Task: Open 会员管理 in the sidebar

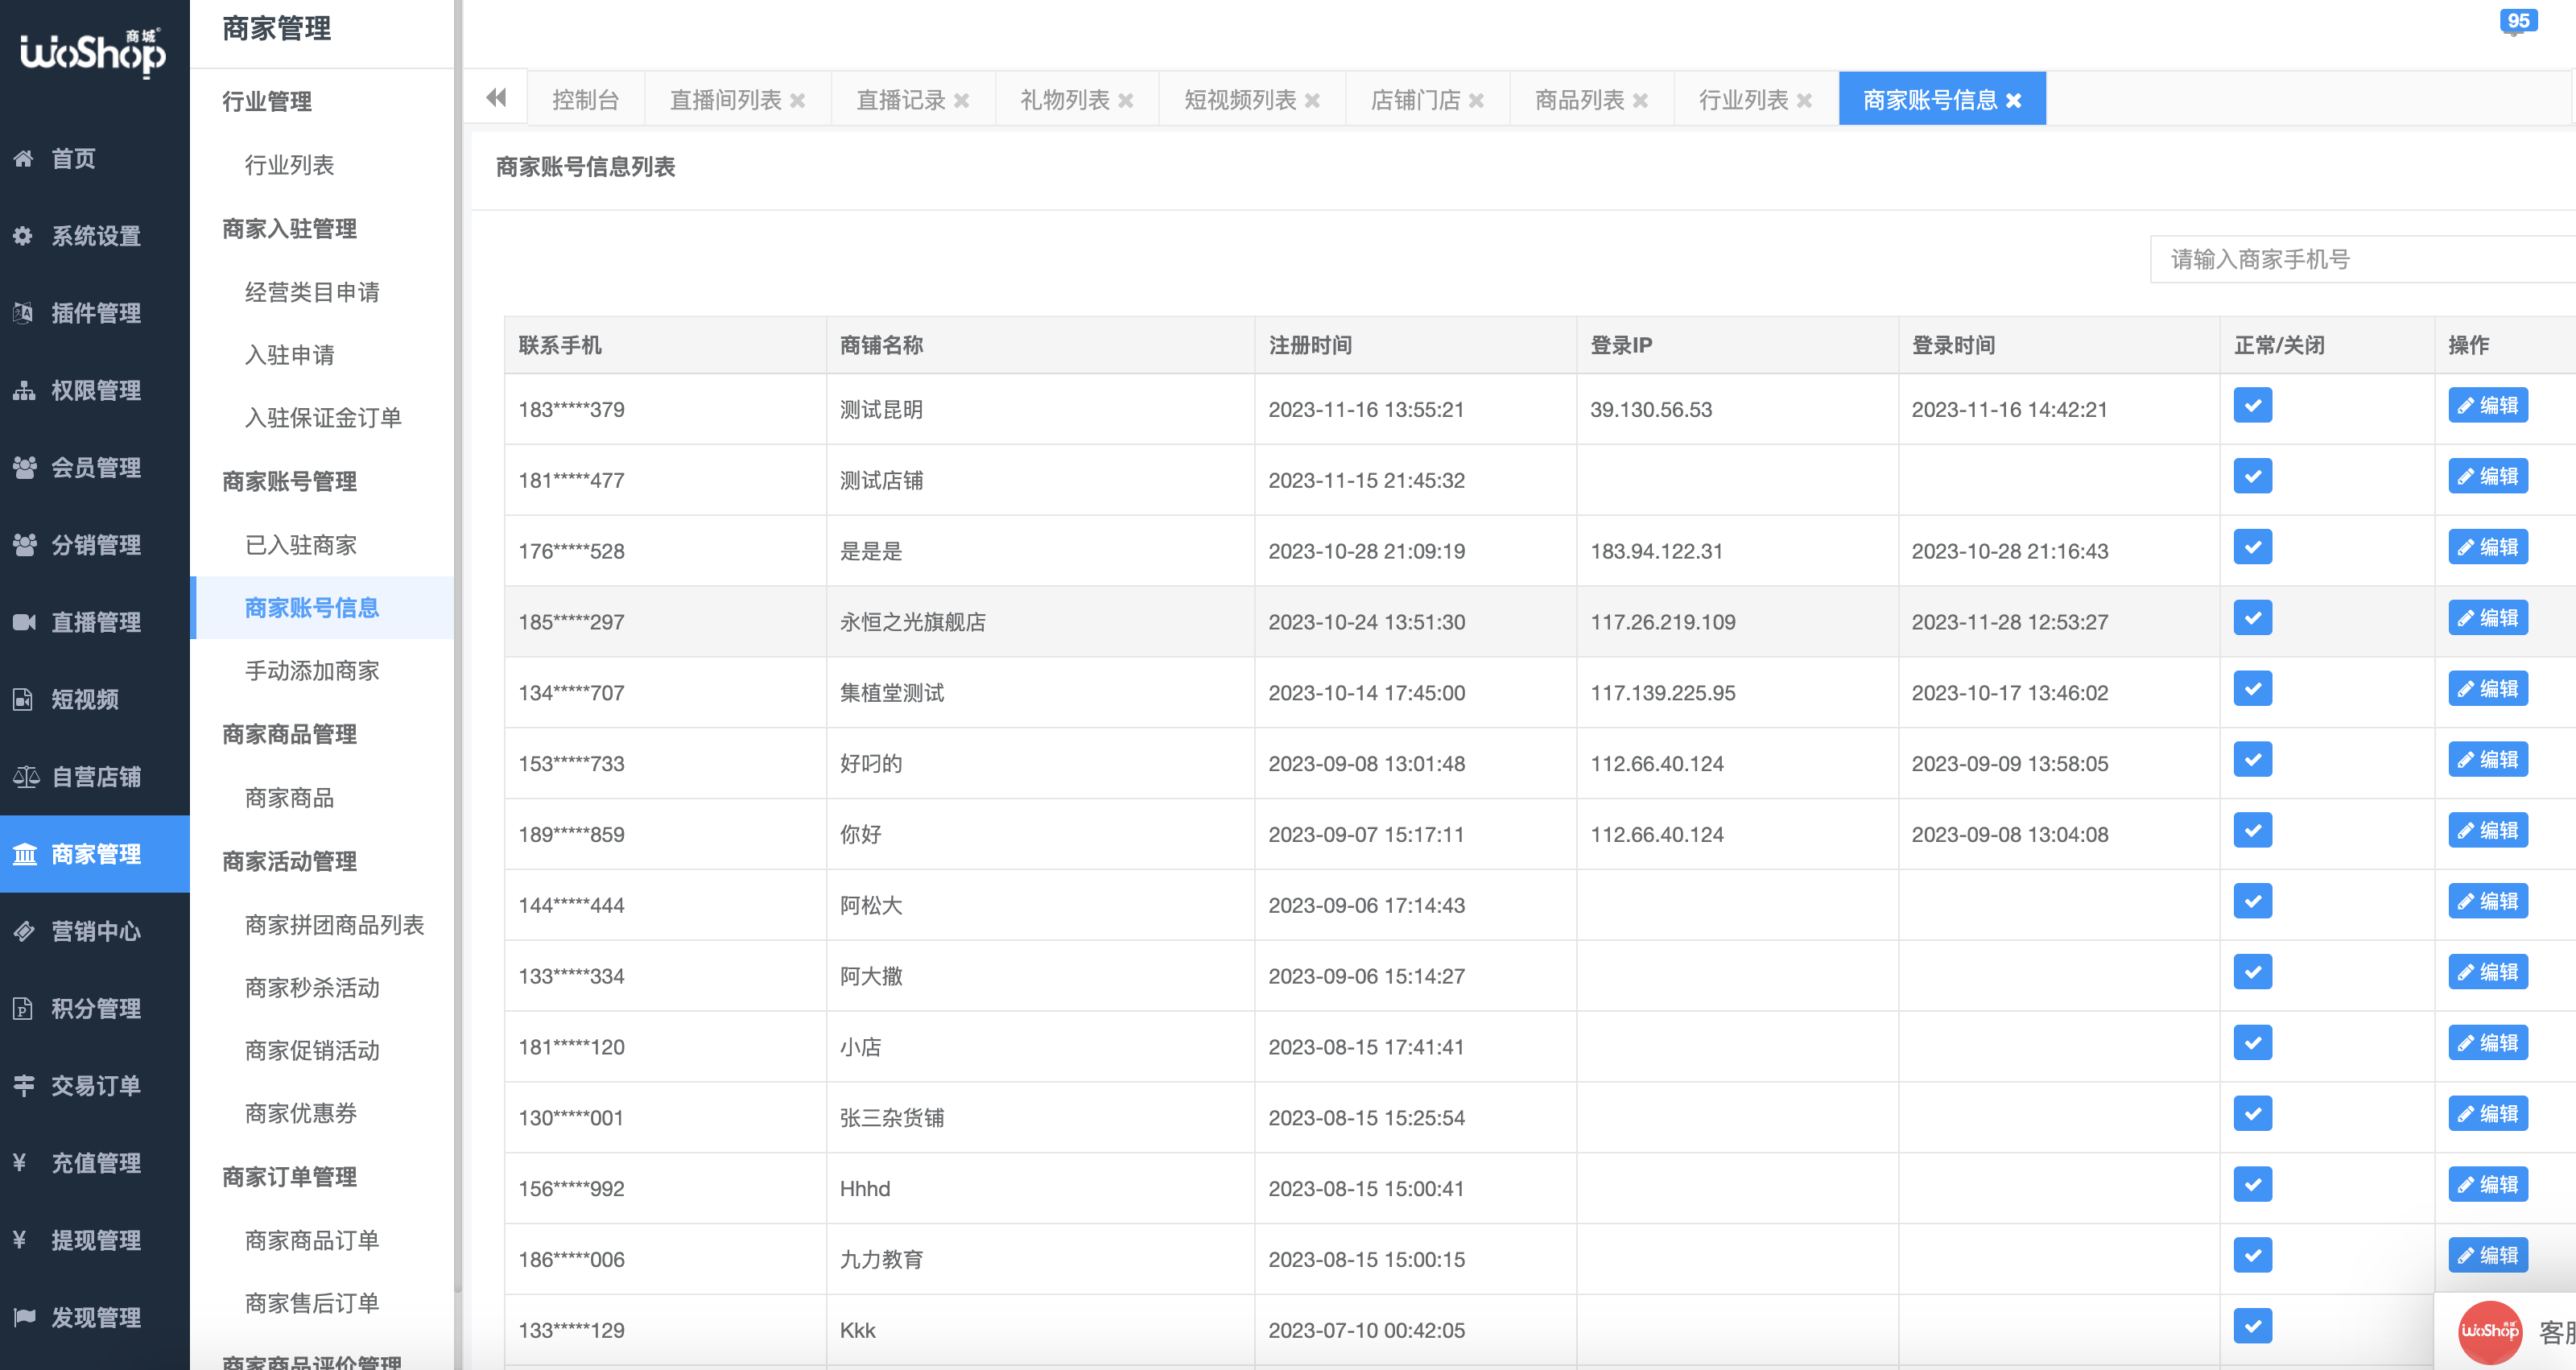Action: click(95, 467)
